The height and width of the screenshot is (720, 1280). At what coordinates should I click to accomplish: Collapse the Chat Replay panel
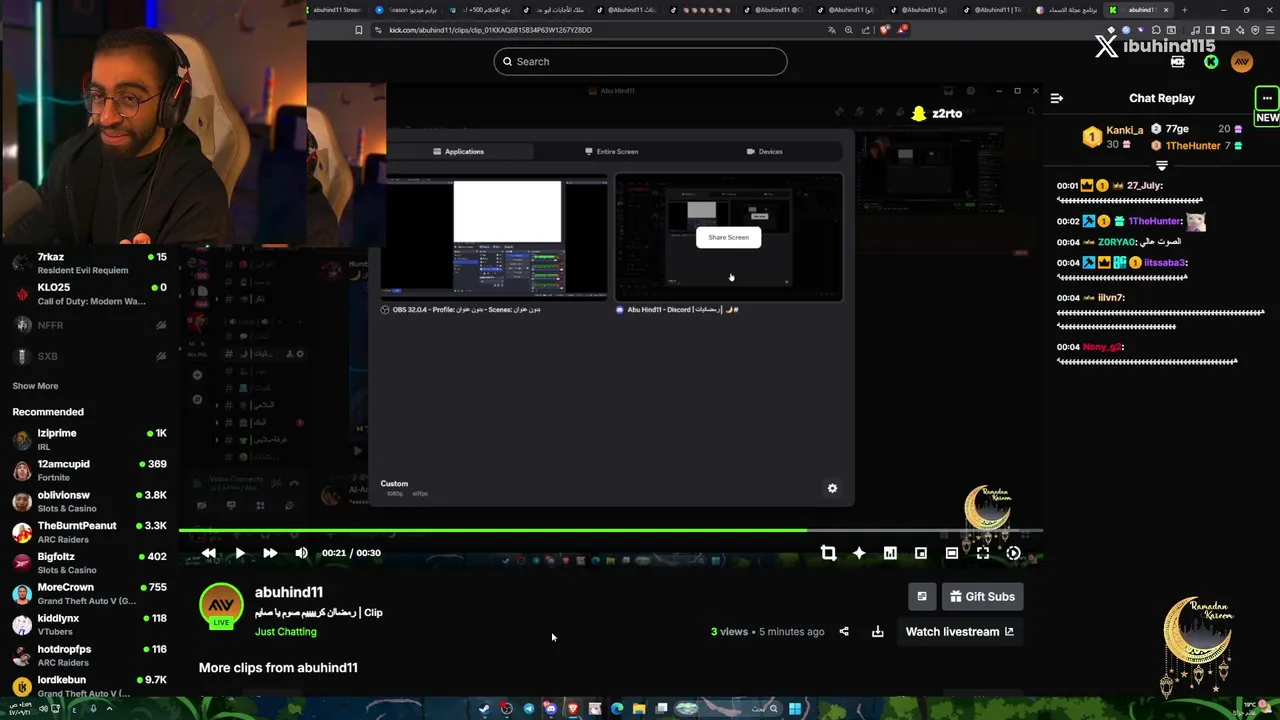[x=1057, y=98]
